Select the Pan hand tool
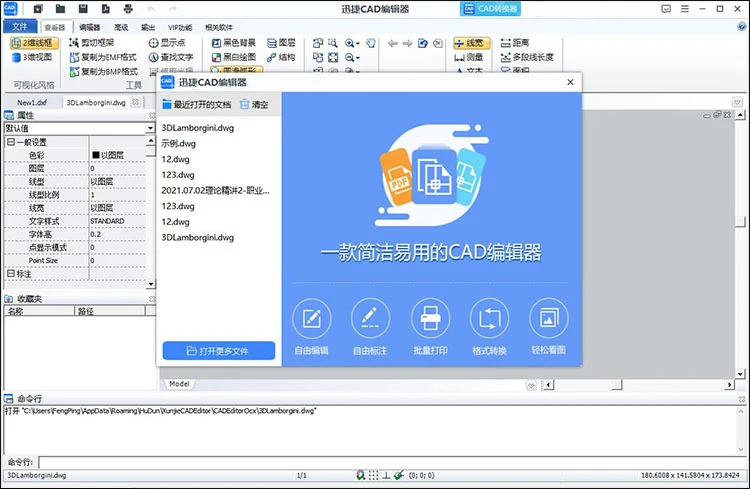The image size is (750, 489). coord(371,43)
